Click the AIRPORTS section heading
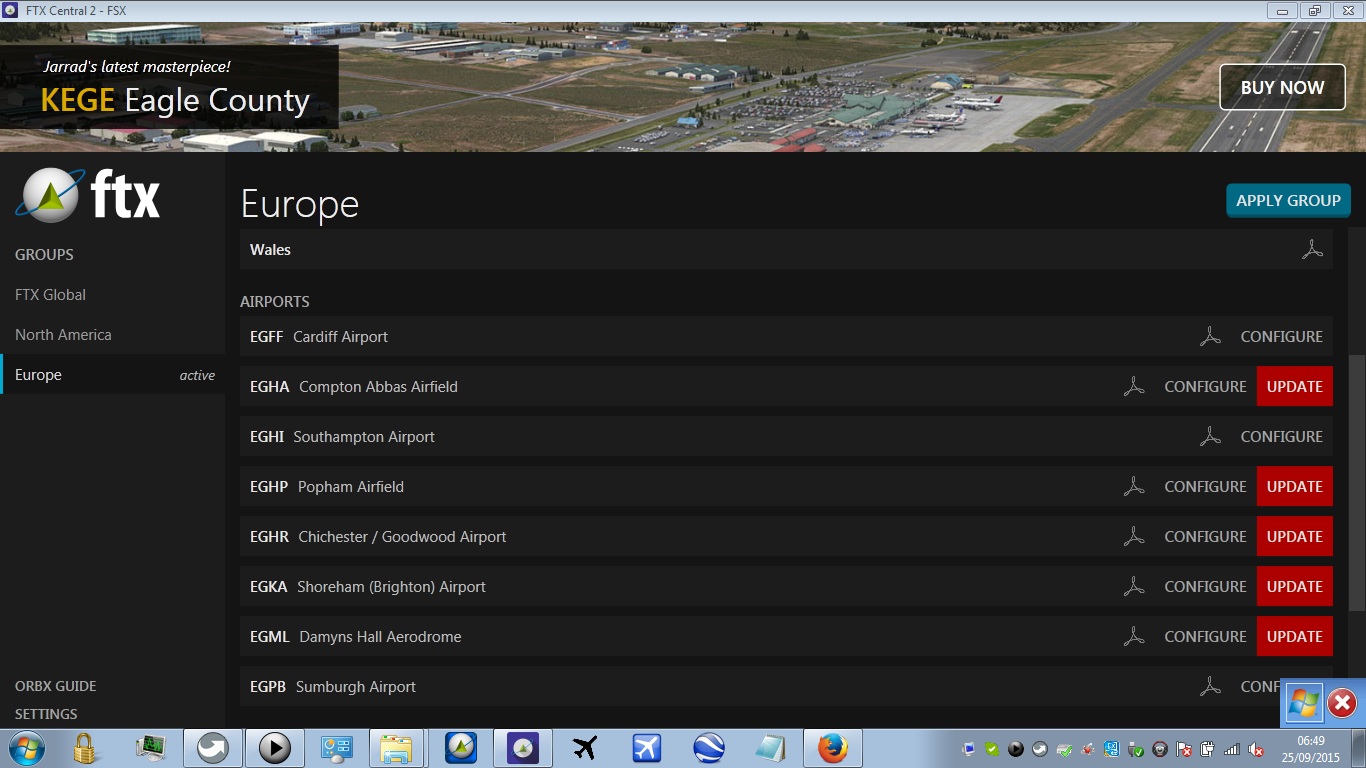The width and height of the screenshot is (1366, 768). tap(275, 301)
